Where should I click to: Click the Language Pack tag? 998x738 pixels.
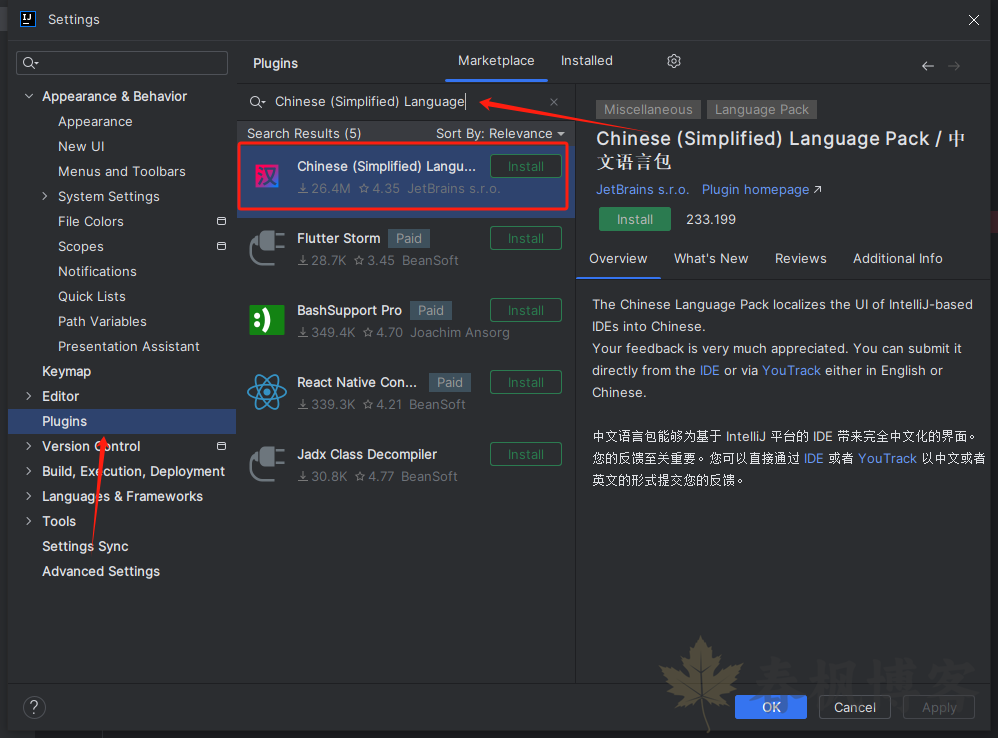coord(761,109)
